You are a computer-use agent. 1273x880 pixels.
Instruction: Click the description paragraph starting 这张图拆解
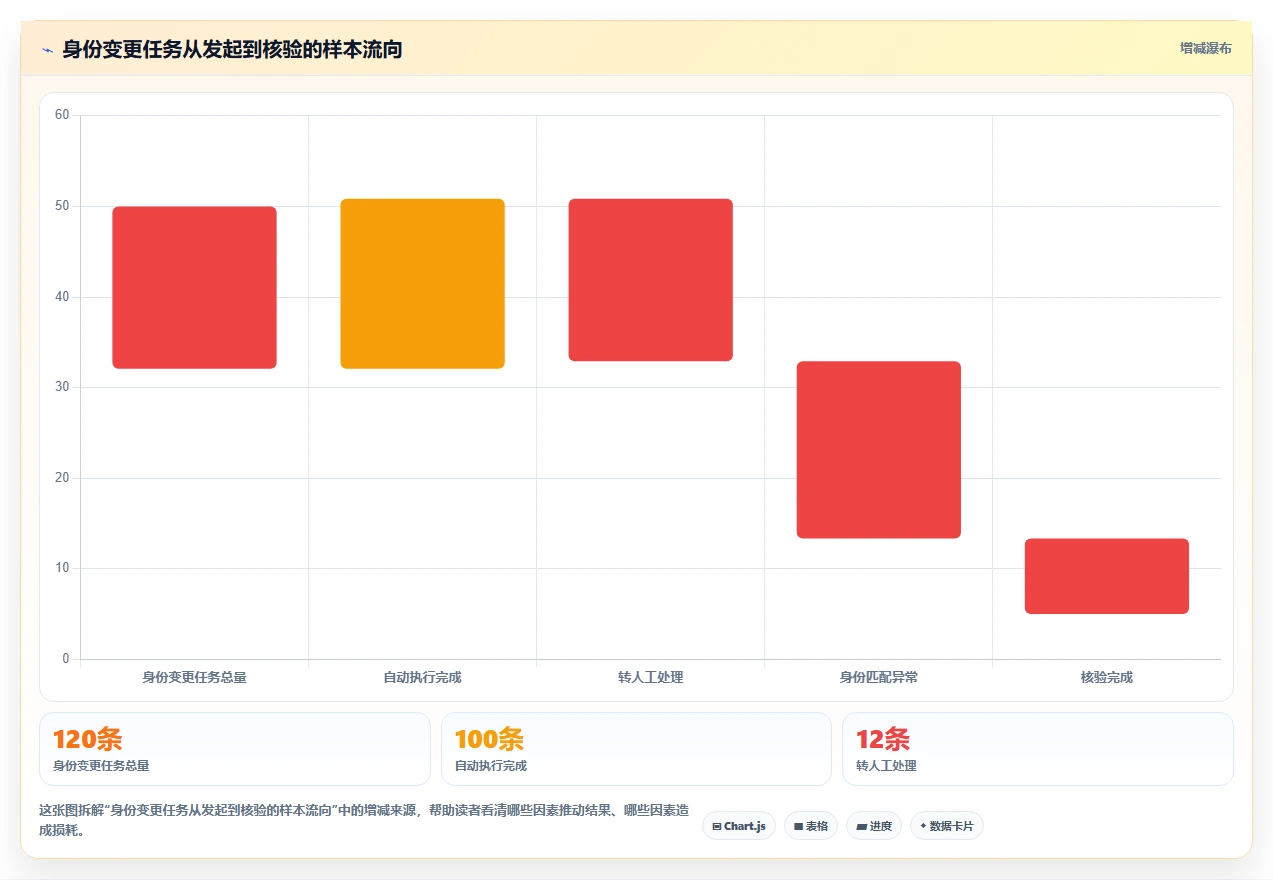pyautogui.click(x=364, y=820)
